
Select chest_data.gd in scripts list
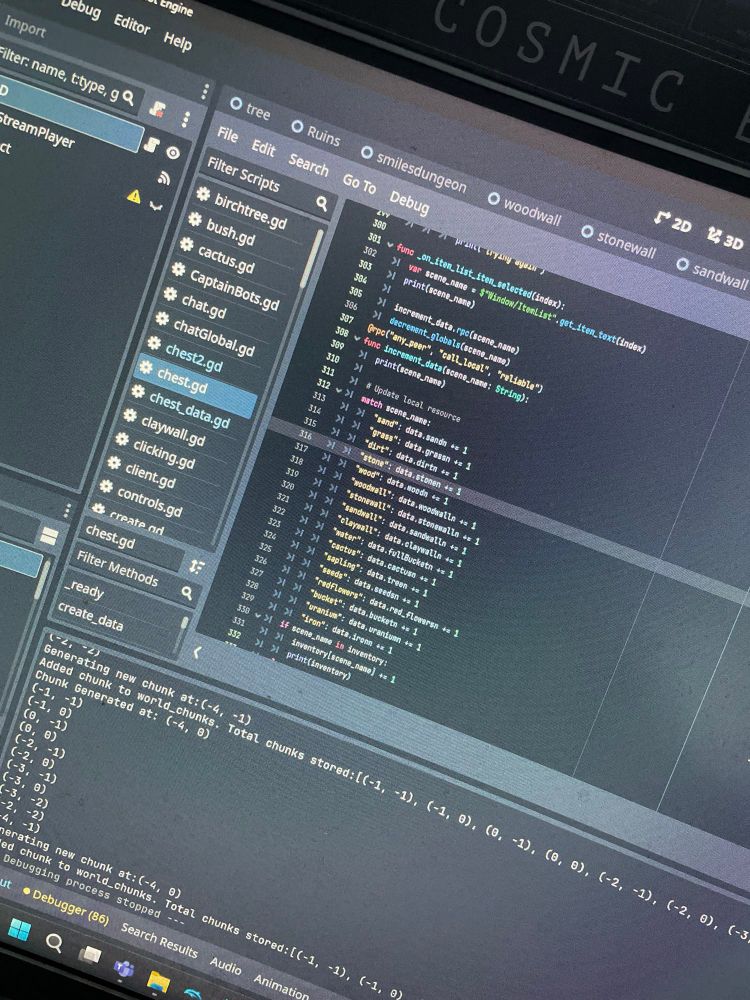pos(189,411)
